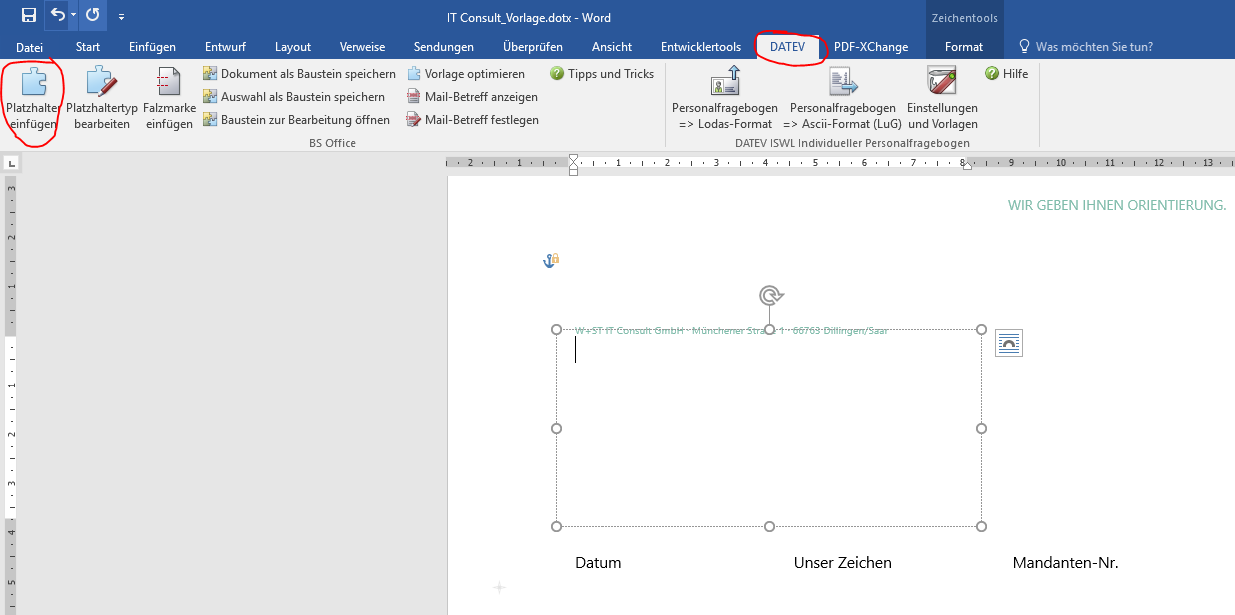Click the bottom-right text box sizing handle
Screen dimensions: 1235x615
[x=981, y=526]
